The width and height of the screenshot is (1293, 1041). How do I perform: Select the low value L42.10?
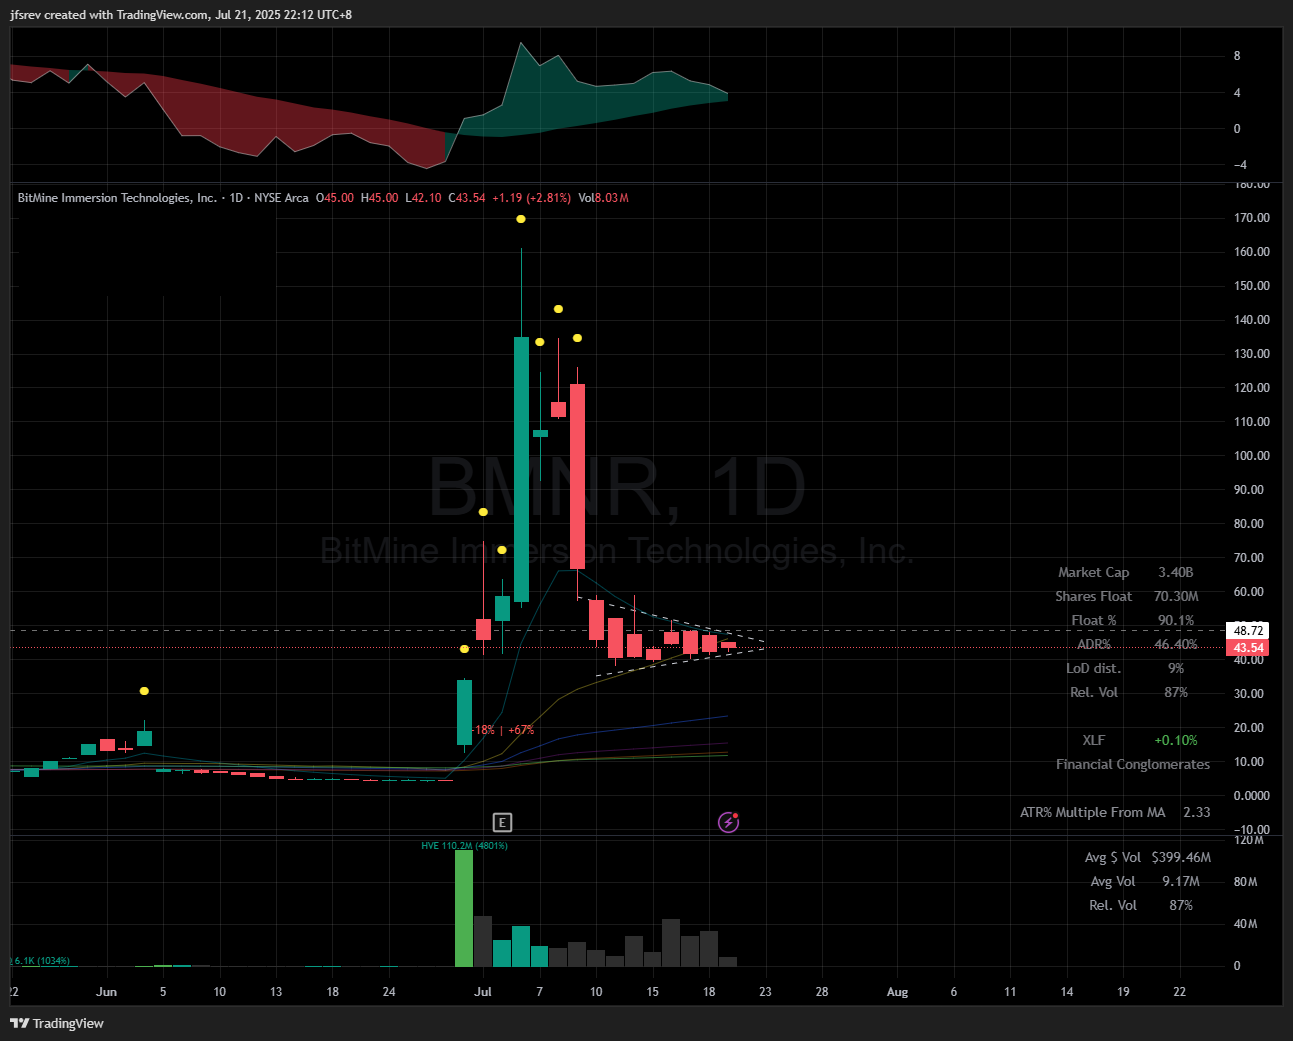(x=423, y=198)
